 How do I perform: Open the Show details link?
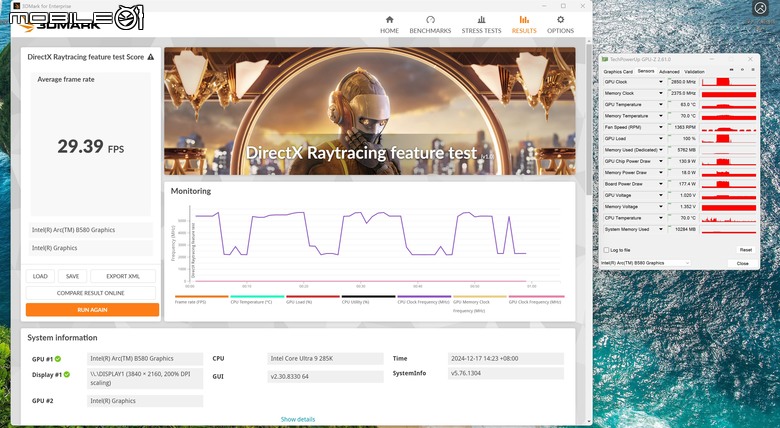click(297, 419)
